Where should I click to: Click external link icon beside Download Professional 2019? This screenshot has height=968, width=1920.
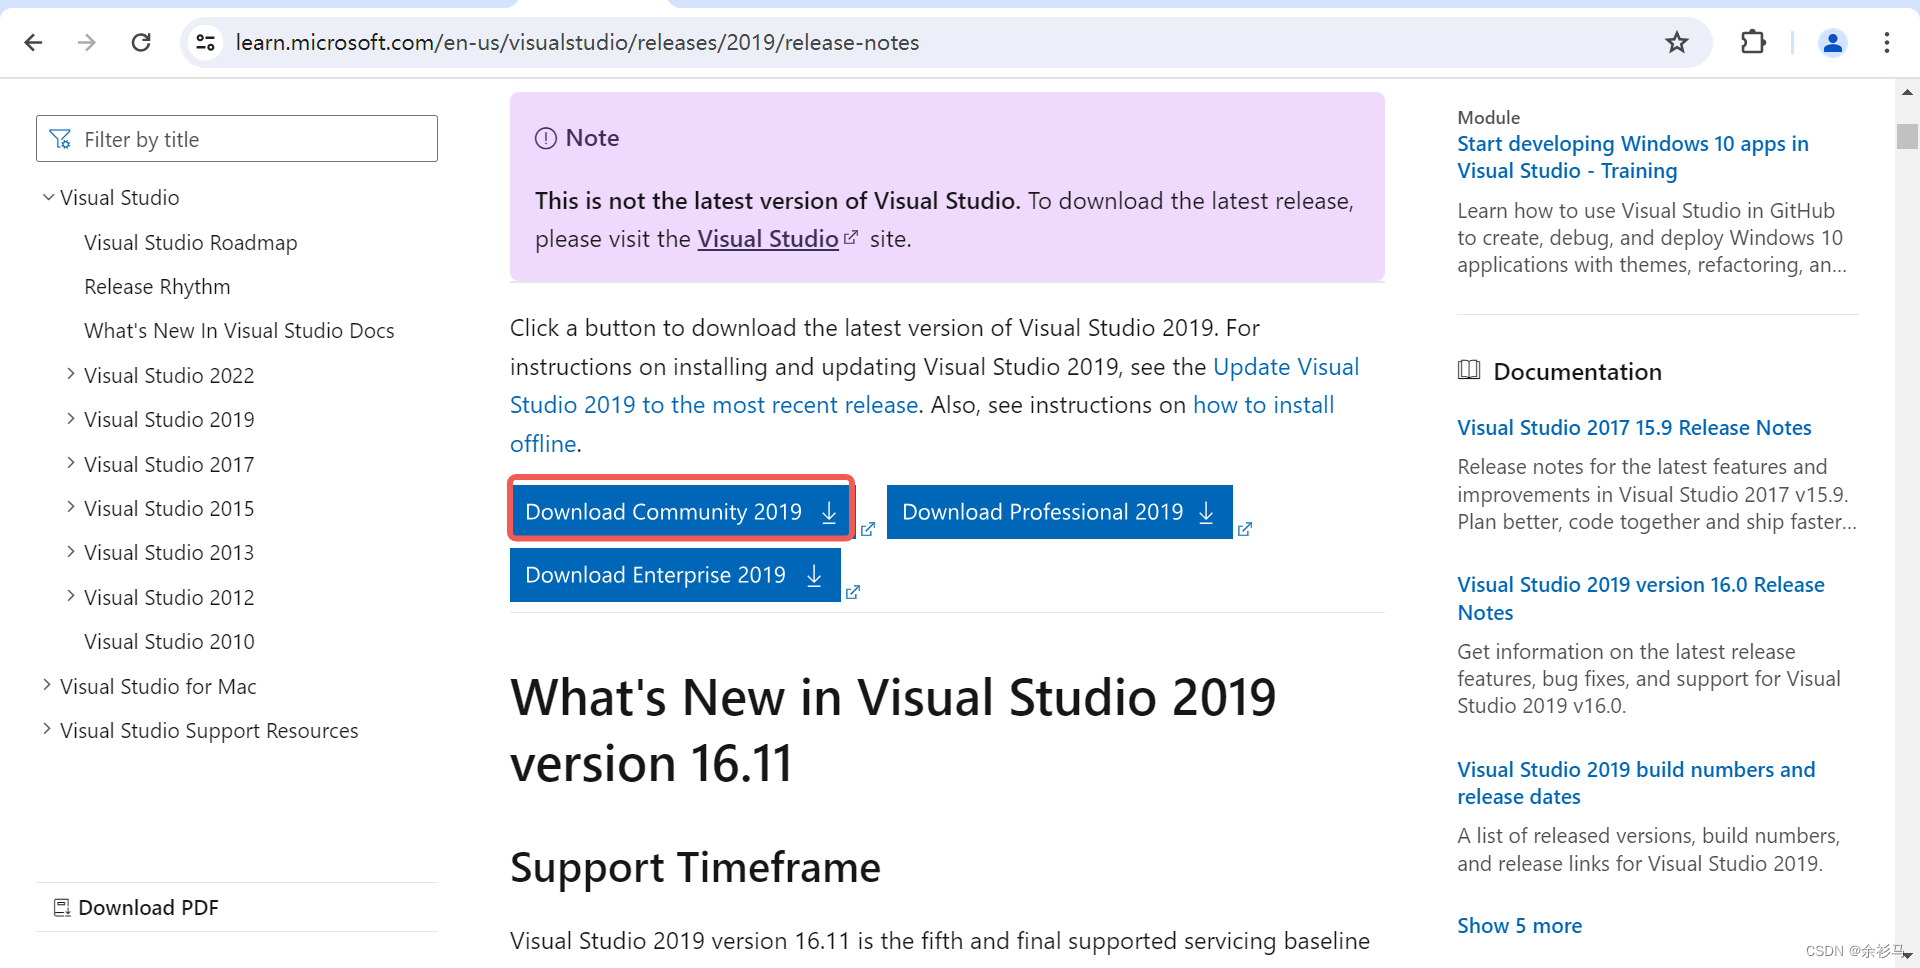[1245, 529]
